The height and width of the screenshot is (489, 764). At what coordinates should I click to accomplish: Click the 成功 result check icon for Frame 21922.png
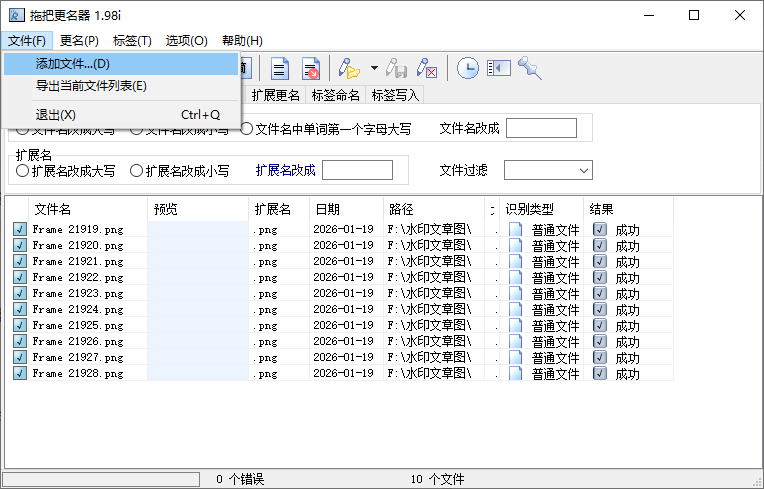coord(600,277)
